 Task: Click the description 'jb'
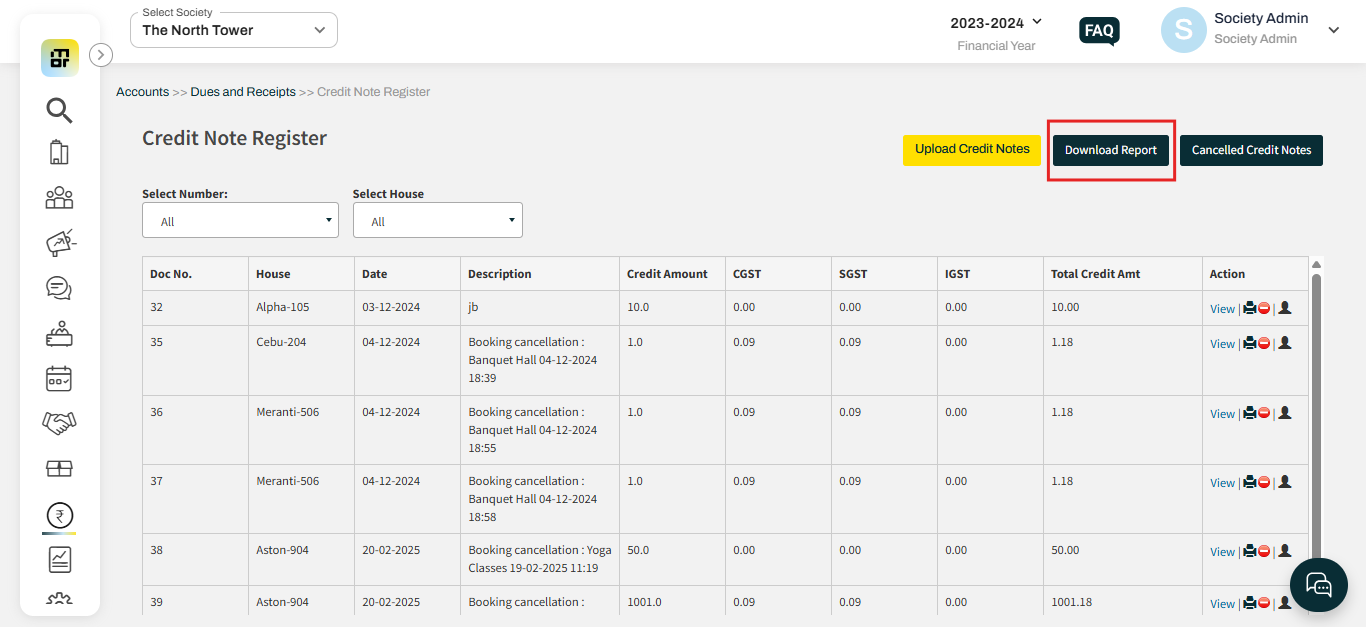tap(473, 307)
